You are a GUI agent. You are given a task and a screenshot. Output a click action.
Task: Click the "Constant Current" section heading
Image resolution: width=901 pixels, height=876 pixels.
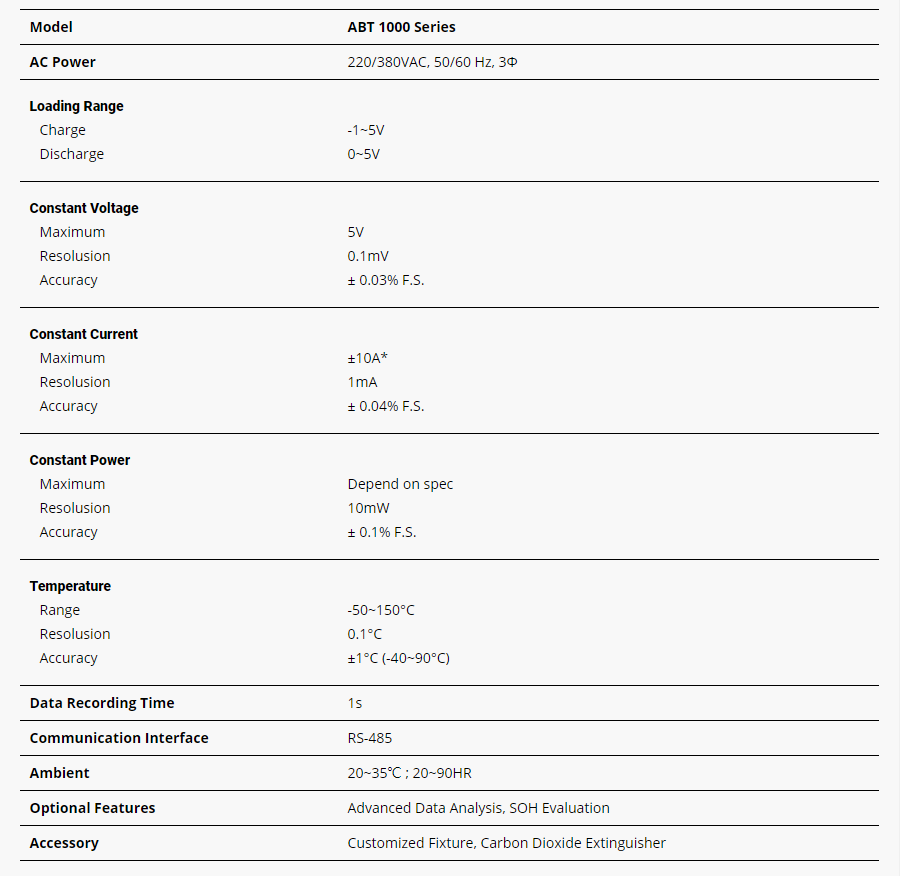(84, 334)
